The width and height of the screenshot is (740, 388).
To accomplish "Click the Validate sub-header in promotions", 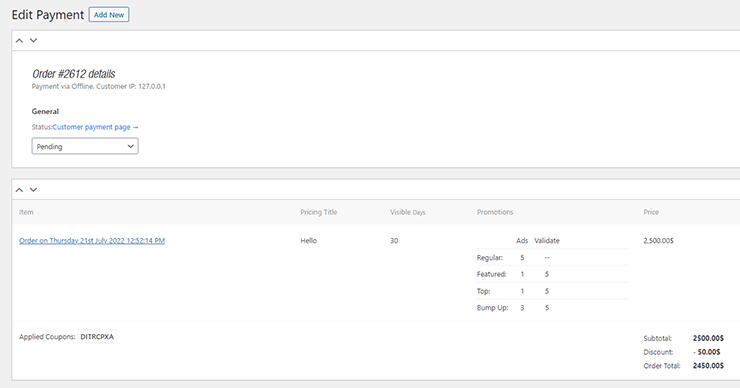I will [x=547, y=241].
